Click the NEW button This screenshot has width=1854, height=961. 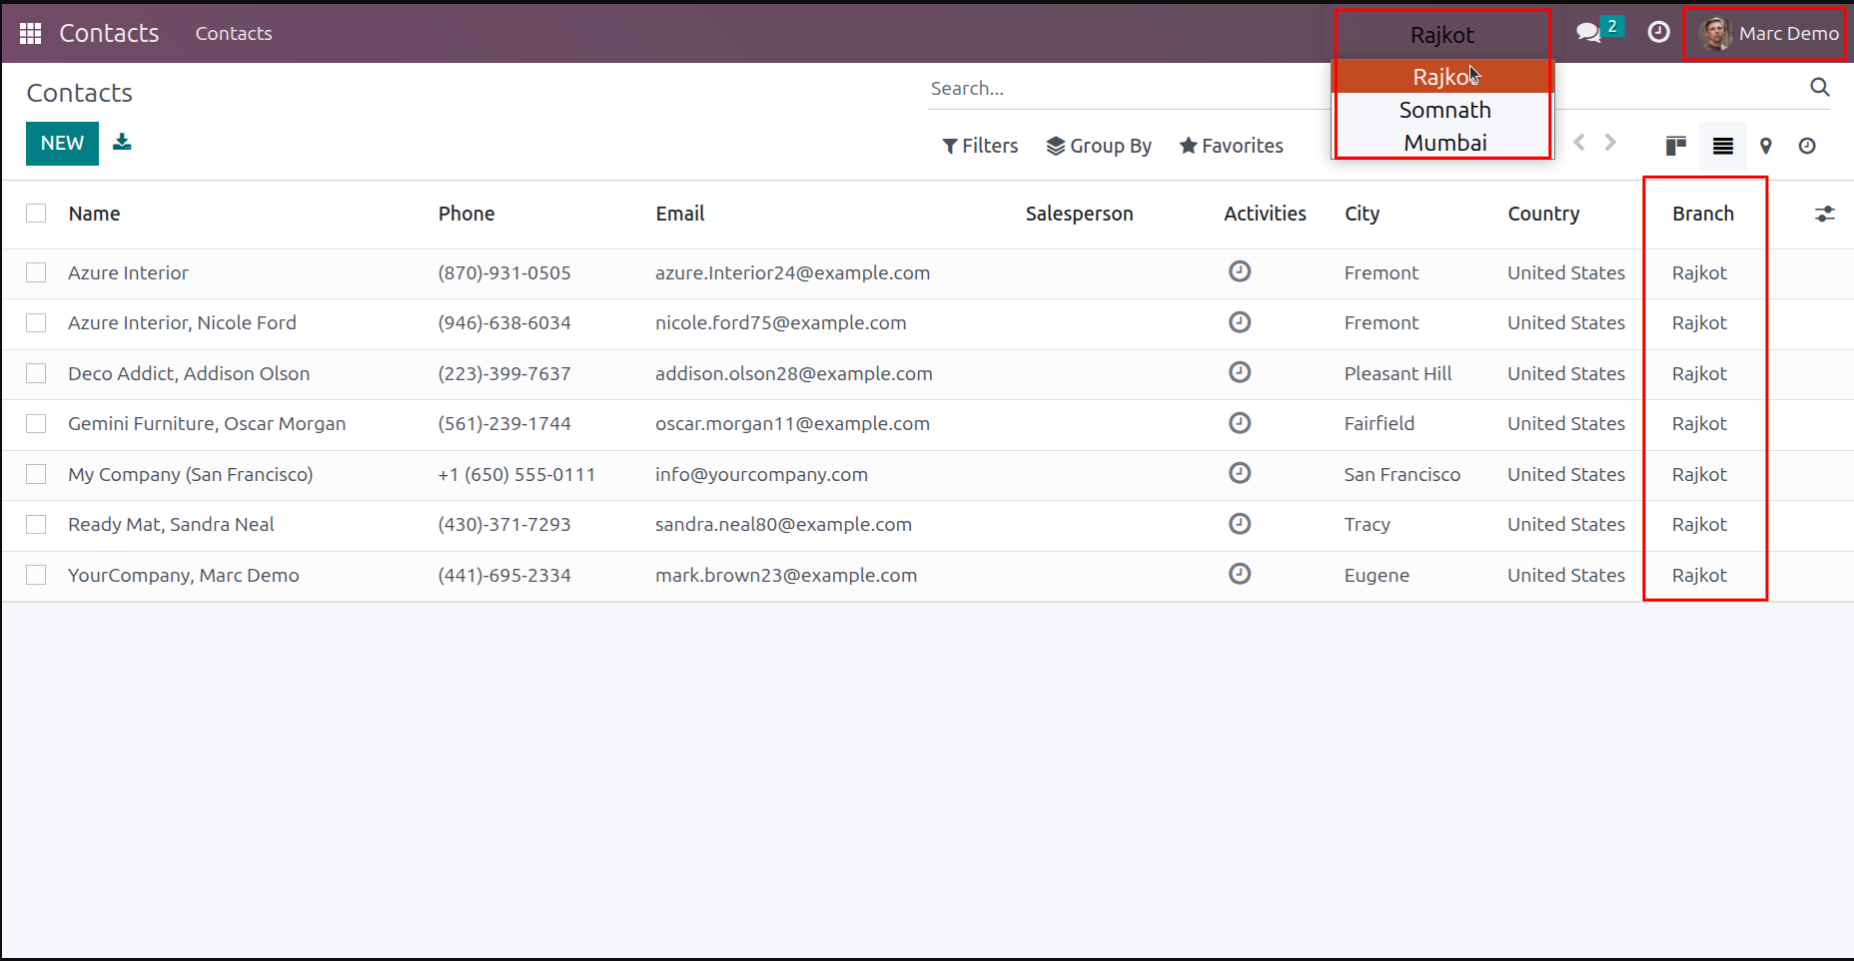62,143
